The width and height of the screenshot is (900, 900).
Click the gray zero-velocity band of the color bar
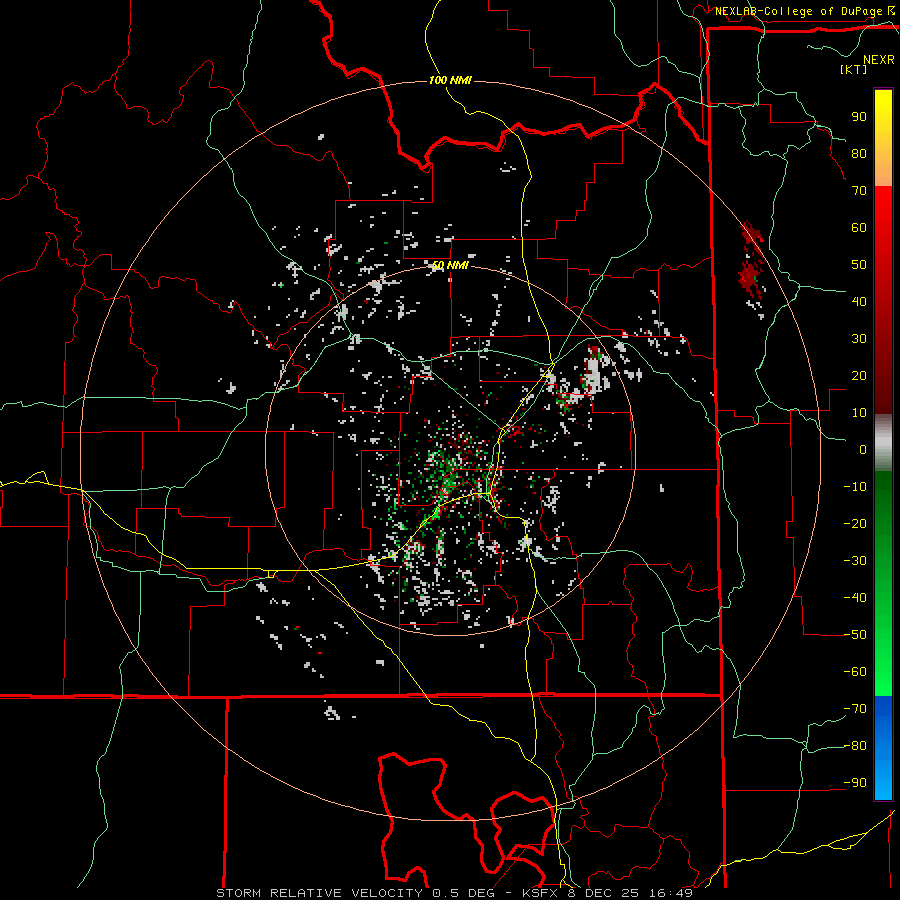click(883, 443)
